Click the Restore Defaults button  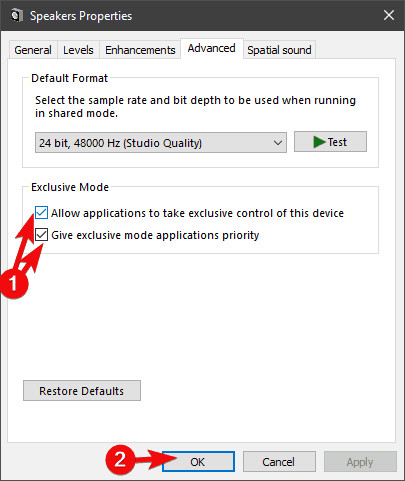[82, 391]
